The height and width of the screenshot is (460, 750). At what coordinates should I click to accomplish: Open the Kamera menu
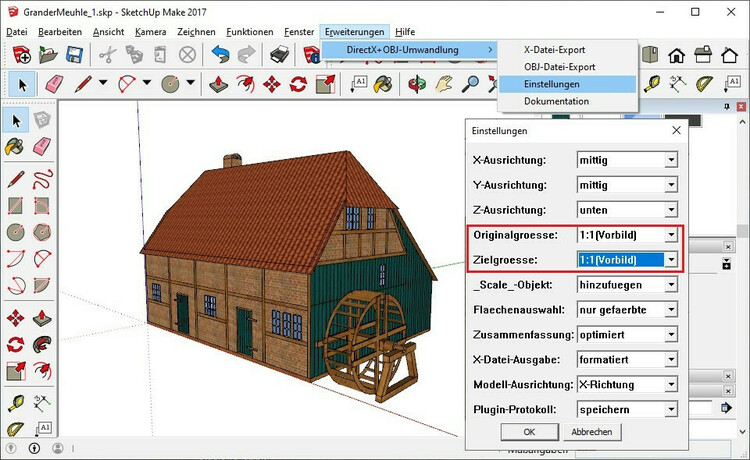(151, 32)
